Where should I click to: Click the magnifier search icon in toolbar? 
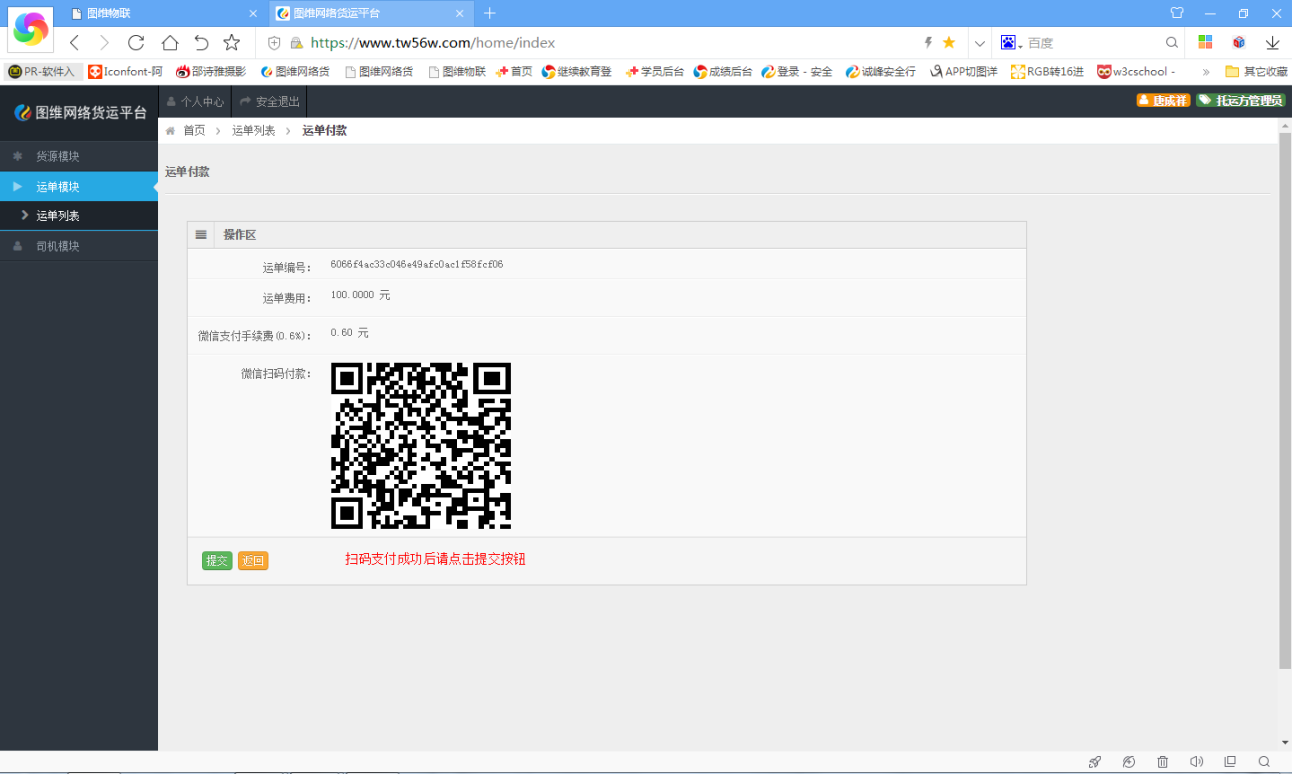pyautogui.click(x=1172, y=43)
